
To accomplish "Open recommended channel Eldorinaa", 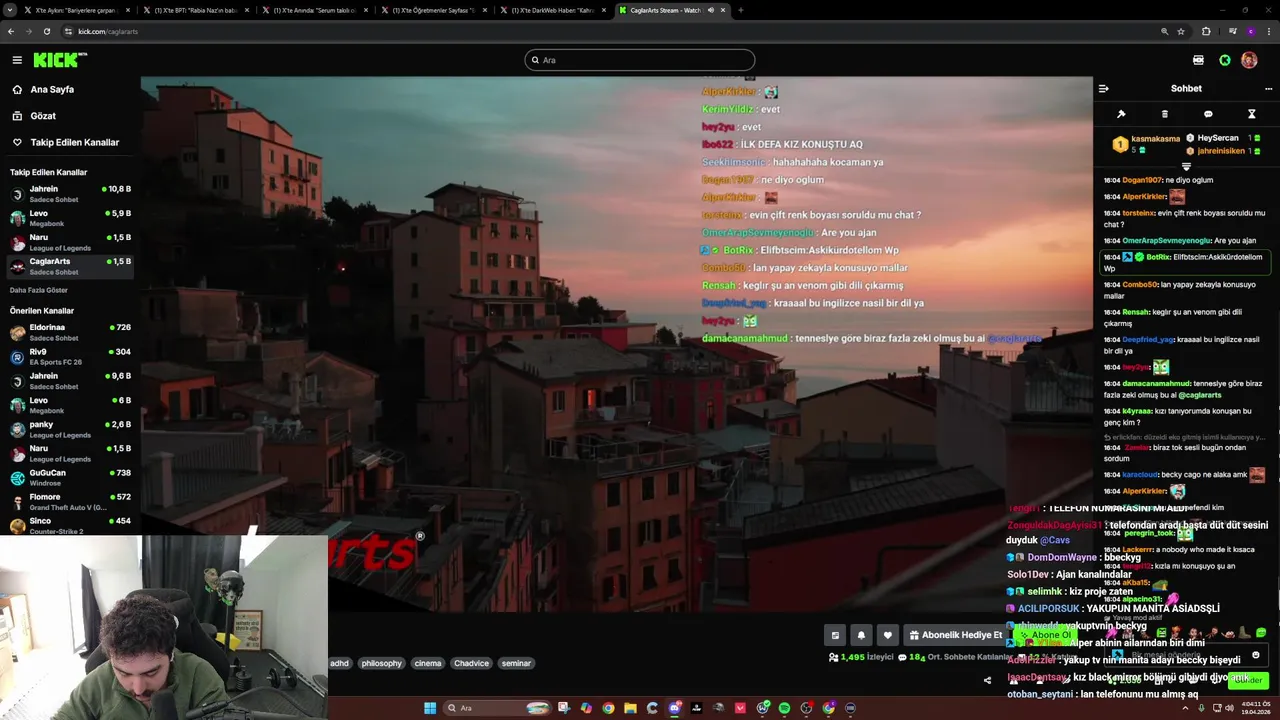I will click(70, 332).
